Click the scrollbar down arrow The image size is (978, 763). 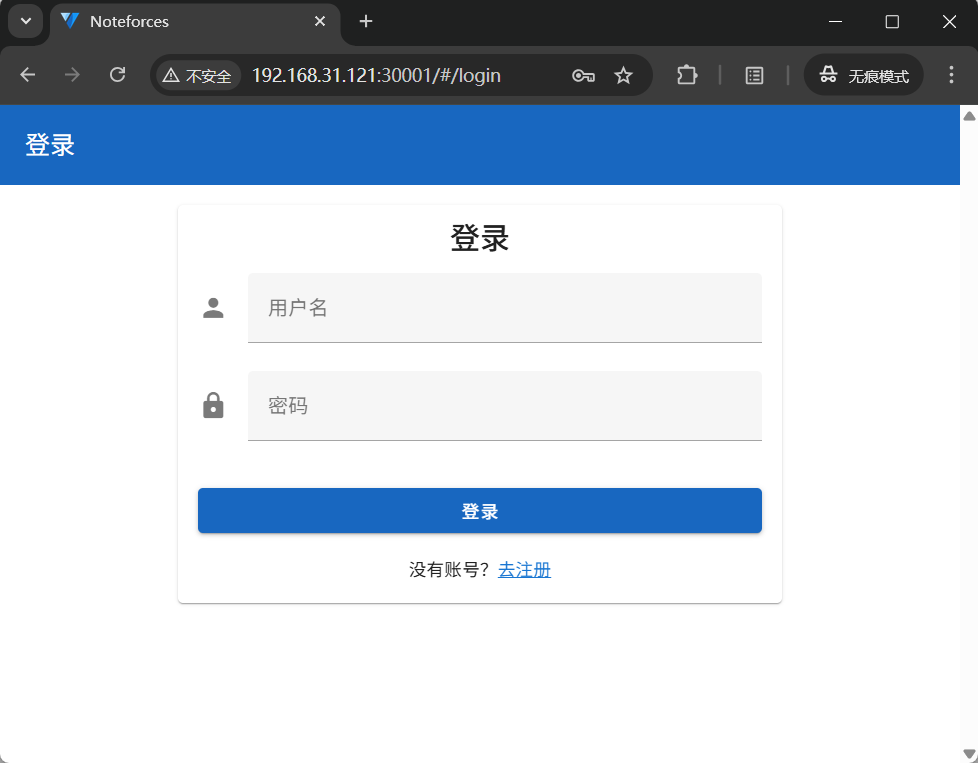click(969, 754)
